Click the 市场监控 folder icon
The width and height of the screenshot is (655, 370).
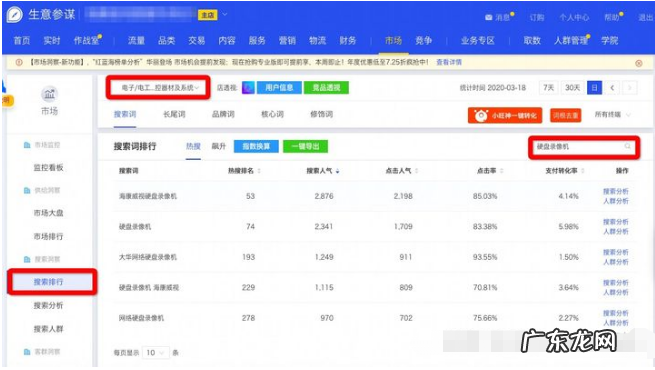(27, 145)
